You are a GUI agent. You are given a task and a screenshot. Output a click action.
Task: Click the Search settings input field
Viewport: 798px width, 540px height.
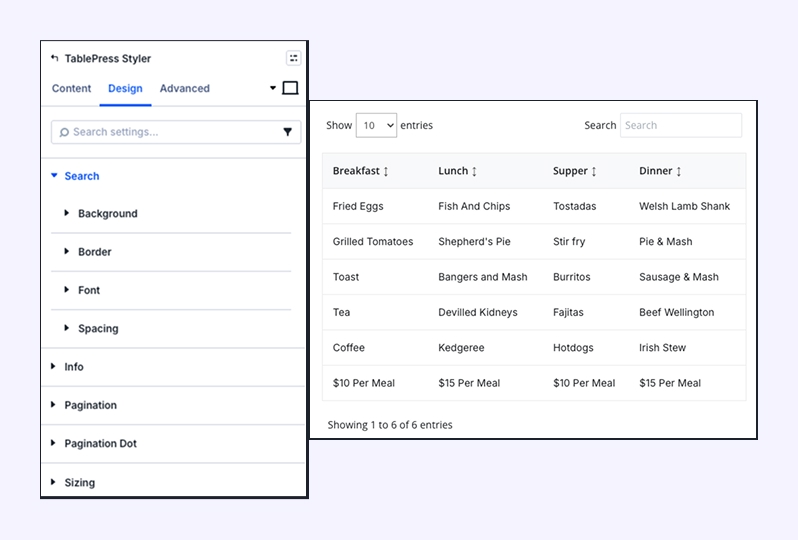click(x=165, y=132)
